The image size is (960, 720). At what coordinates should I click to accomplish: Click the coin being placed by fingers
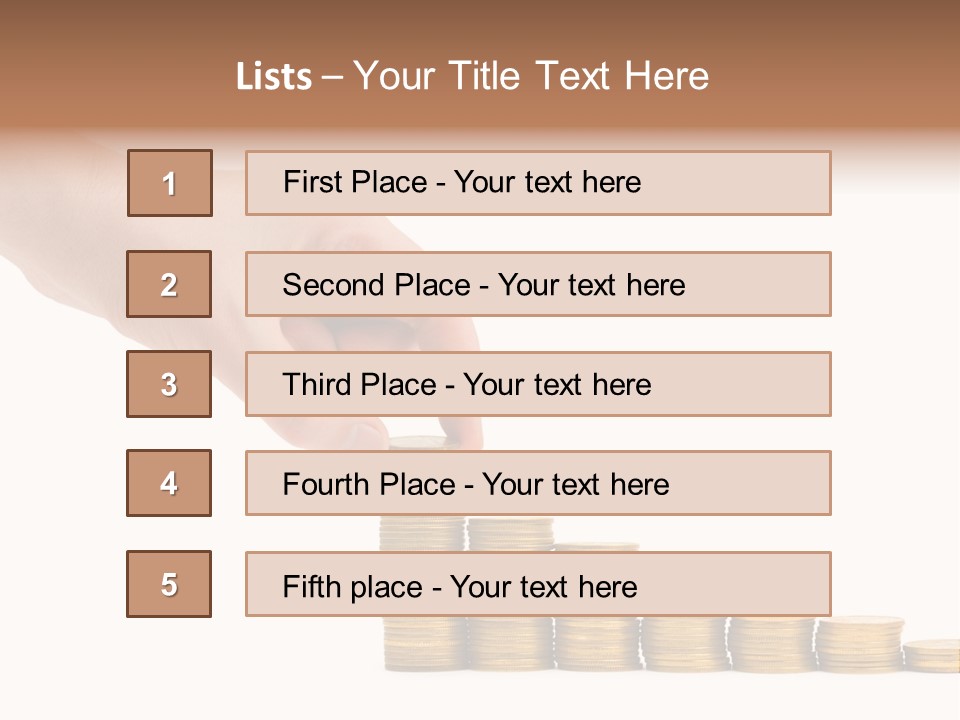pos(417,442)
